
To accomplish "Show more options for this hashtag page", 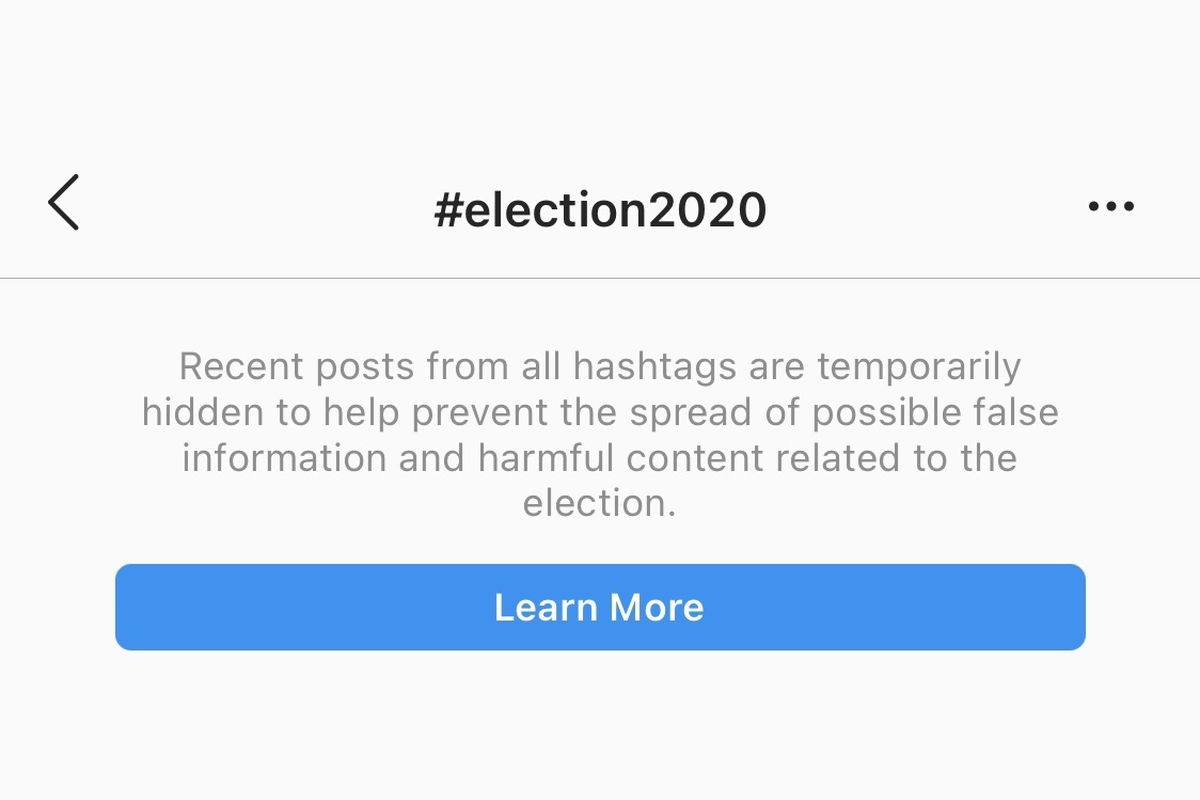I will pyautogui.click(x=1110, y=207).
